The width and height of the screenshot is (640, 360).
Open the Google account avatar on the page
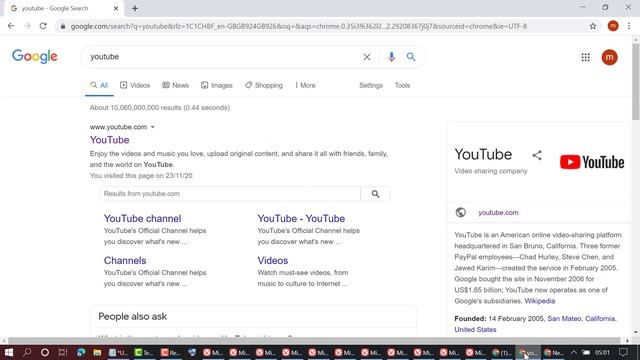[609, 57]
